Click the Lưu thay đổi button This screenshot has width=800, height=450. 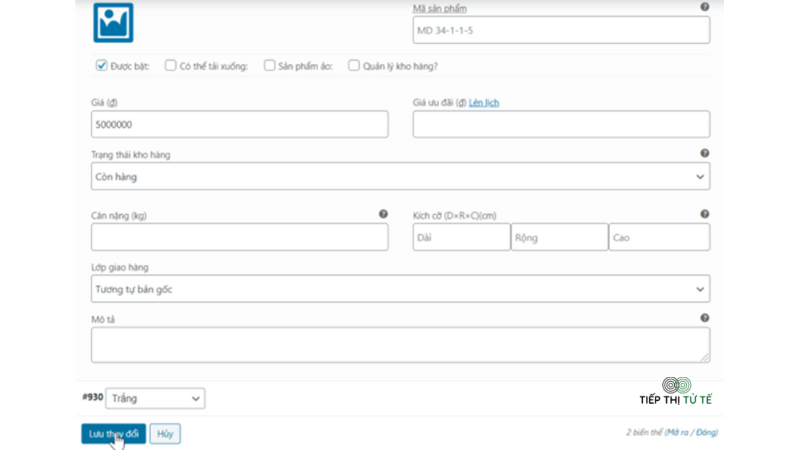click(x=113, y=434)
